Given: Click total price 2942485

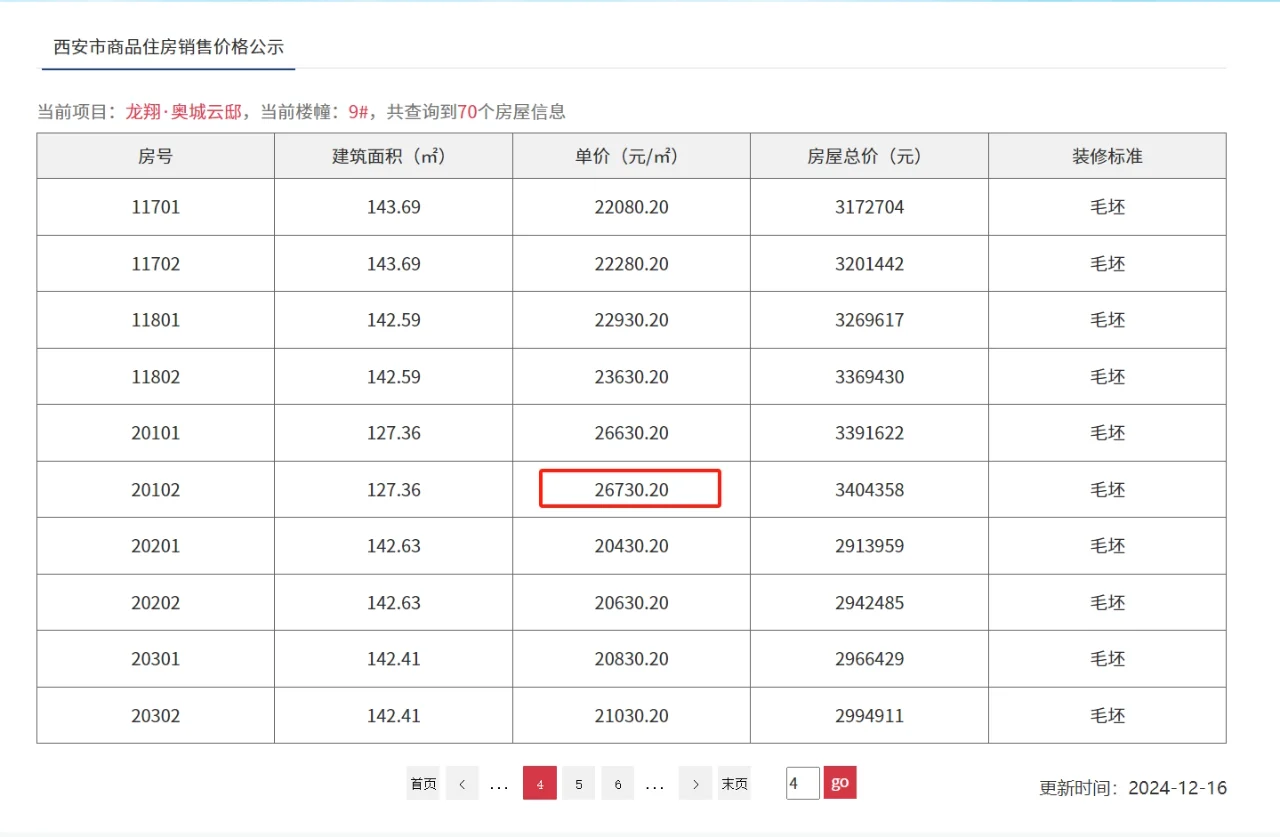Looking at the screenshot, I should (869, 603).
